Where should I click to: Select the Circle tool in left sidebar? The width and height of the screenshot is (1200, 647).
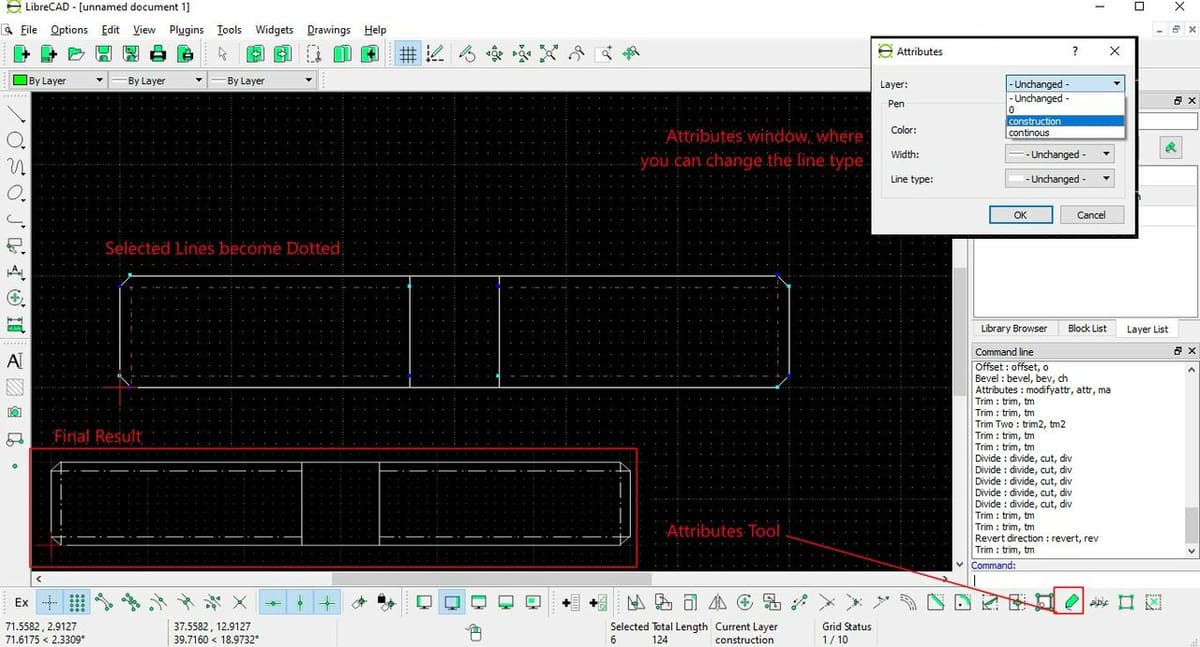point(15,140)
